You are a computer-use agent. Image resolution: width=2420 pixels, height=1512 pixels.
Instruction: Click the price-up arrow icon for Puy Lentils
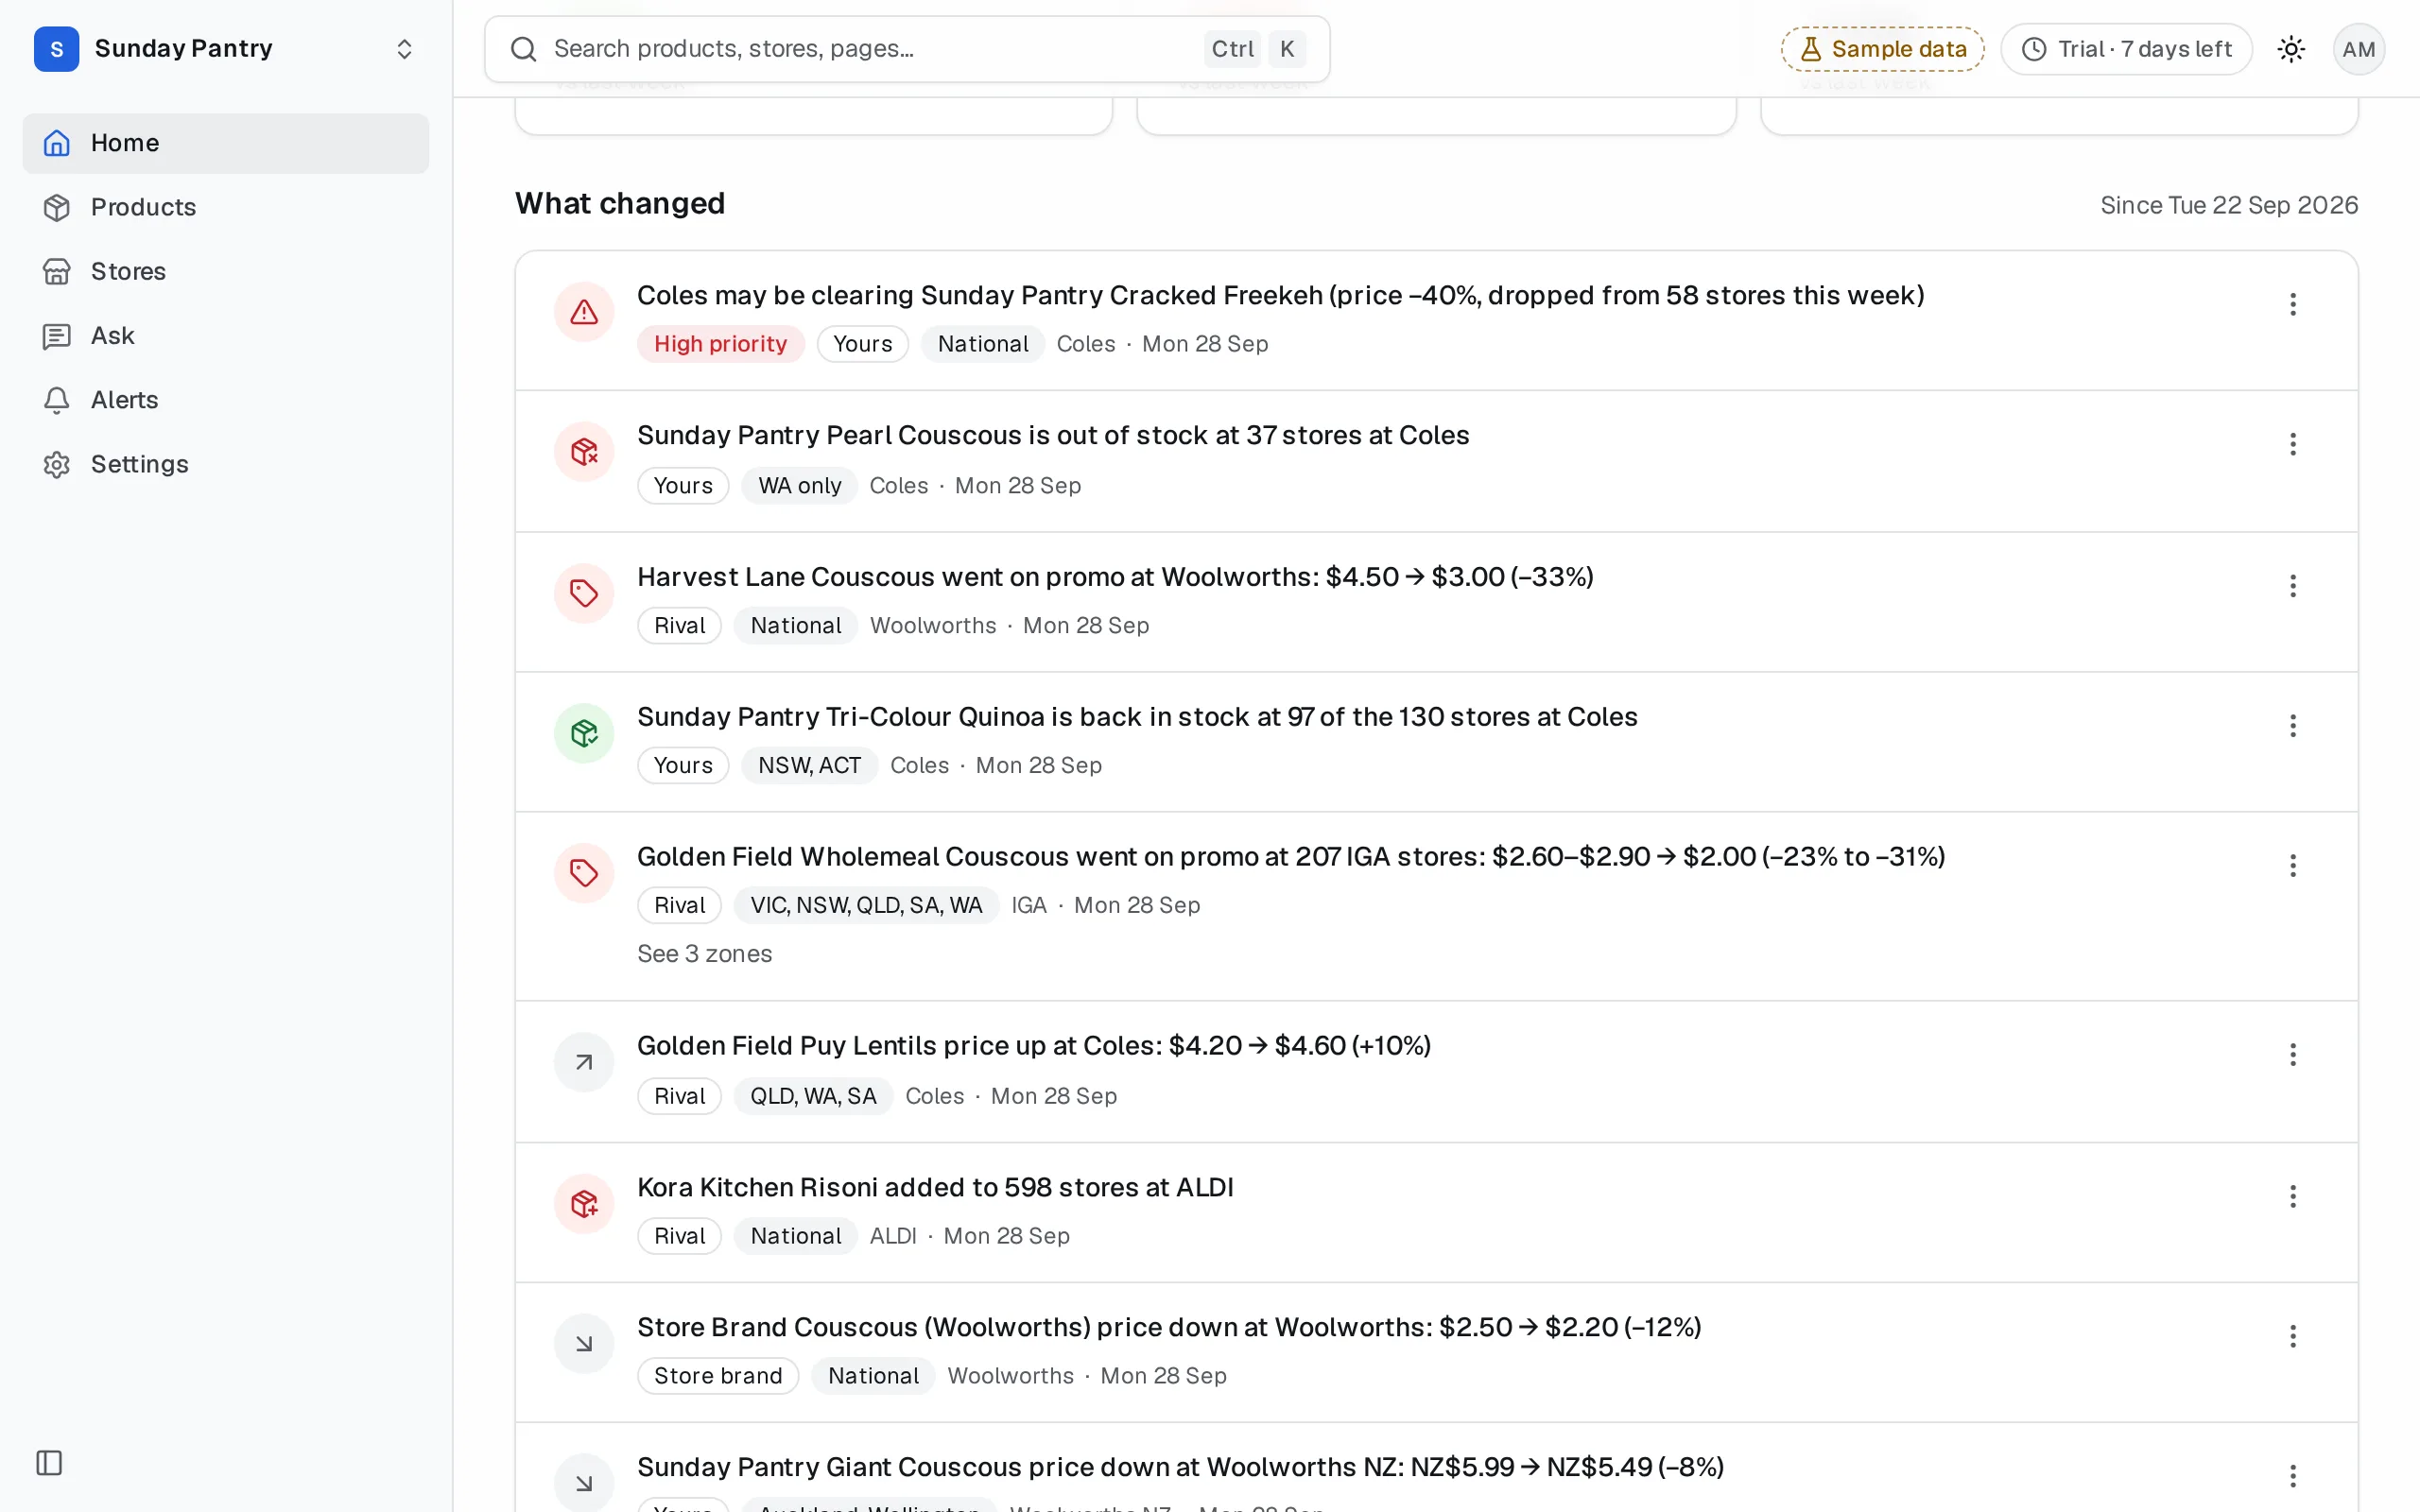click(x=584, y=1062)
